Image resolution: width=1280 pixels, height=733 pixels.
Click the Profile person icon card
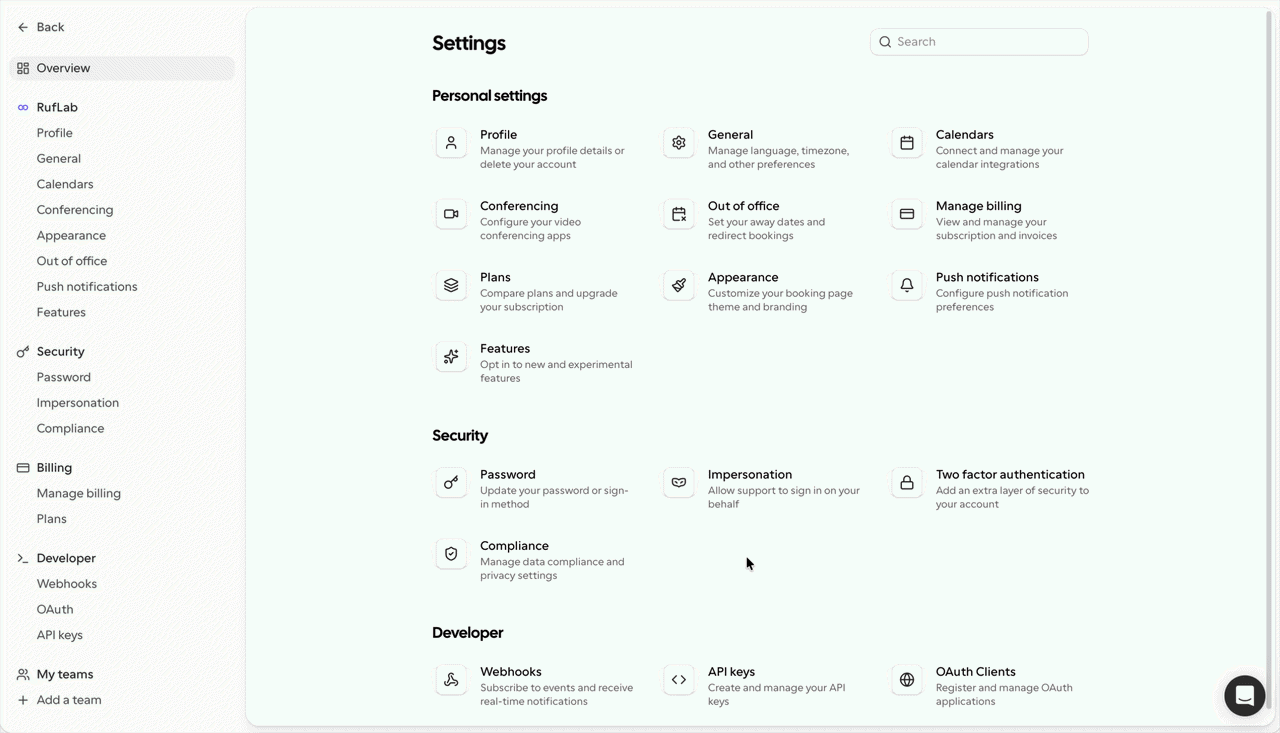(451, 143)
